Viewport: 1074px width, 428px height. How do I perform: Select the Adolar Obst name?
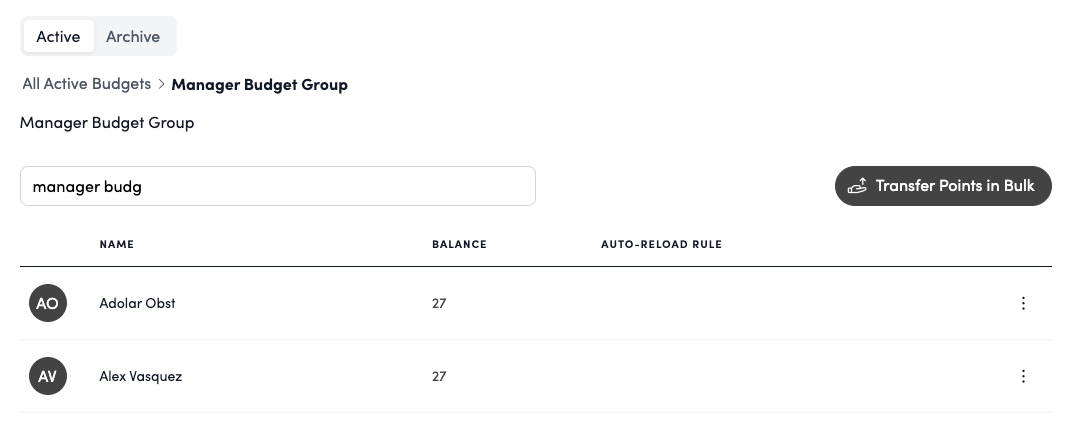pyautogui.click(x=137, y=303)
